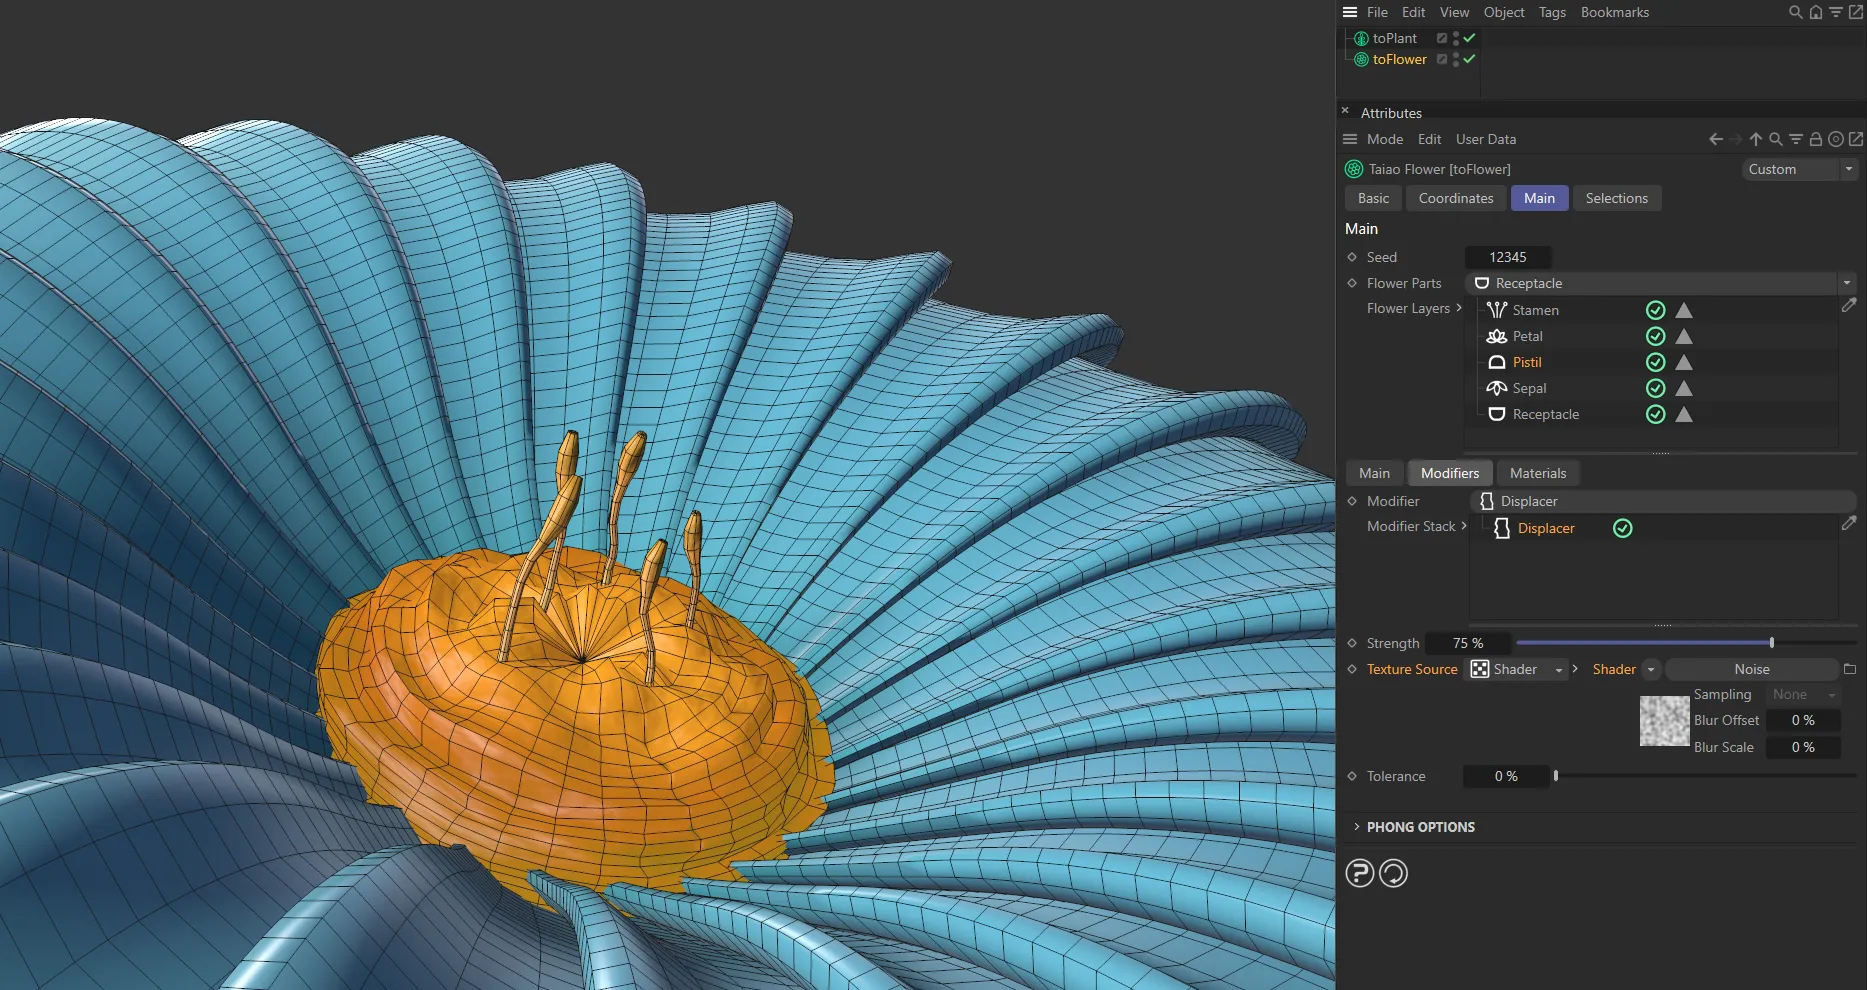
Task: Toggle the green enable checkmark on Stamen
Action: point(1655,310)
